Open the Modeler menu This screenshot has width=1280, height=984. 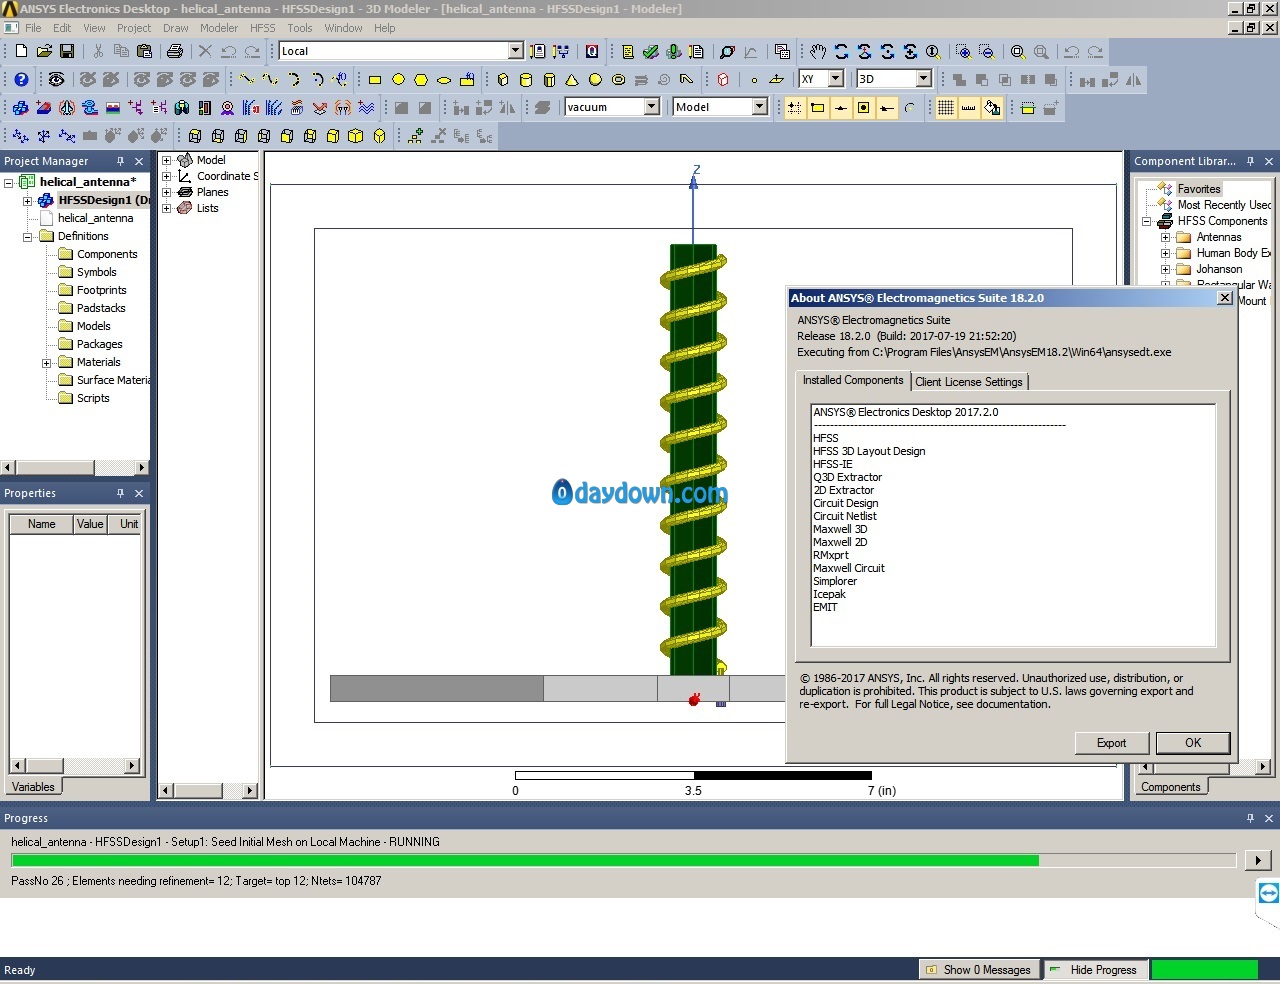click(218, 28)
